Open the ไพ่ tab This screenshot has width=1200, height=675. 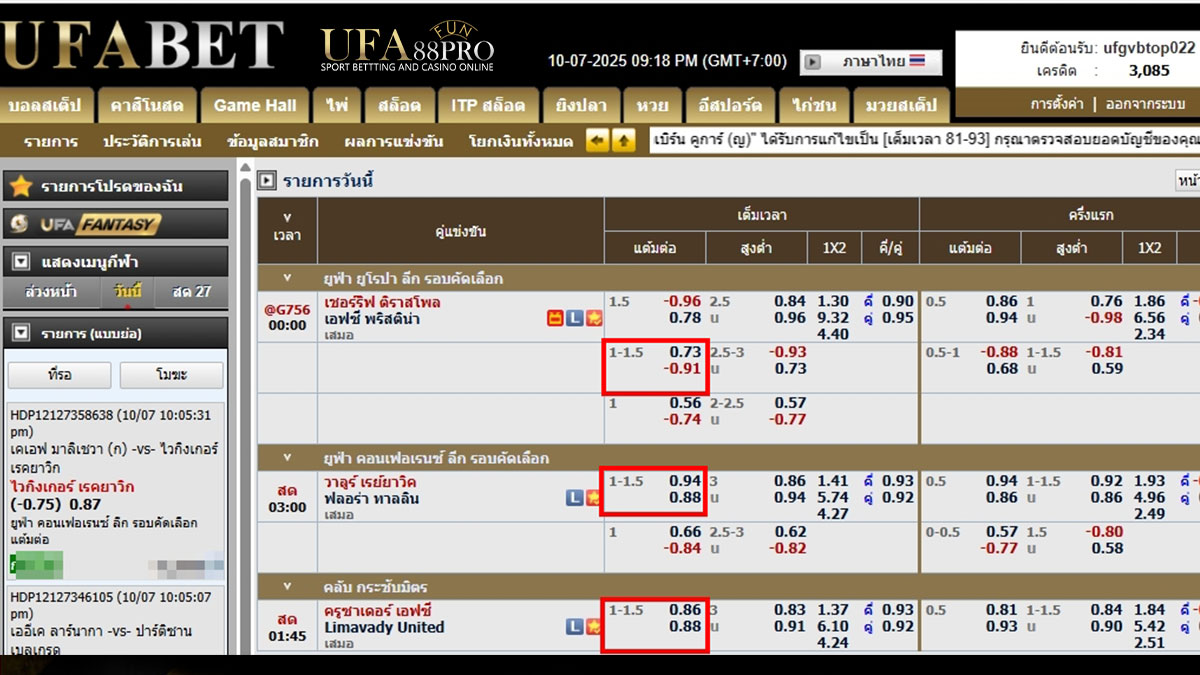coord(337,105)
